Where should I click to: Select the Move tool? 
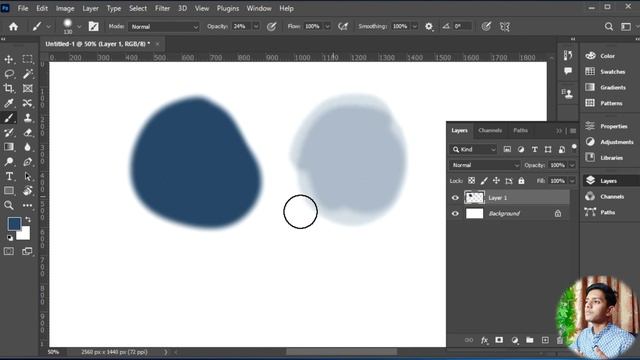tap(9, 60)
